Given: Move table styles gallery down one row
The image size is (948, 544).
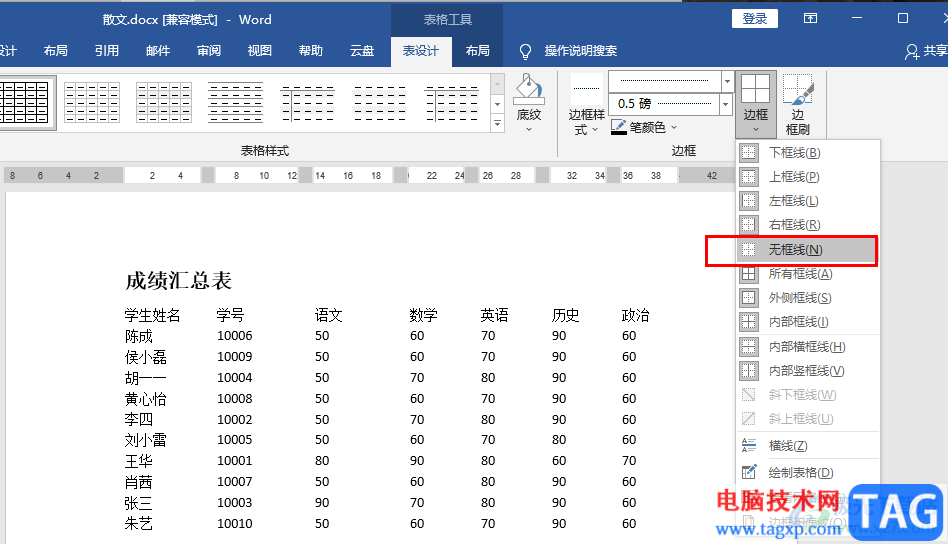Looking at the screenshot, I should 497,104.
